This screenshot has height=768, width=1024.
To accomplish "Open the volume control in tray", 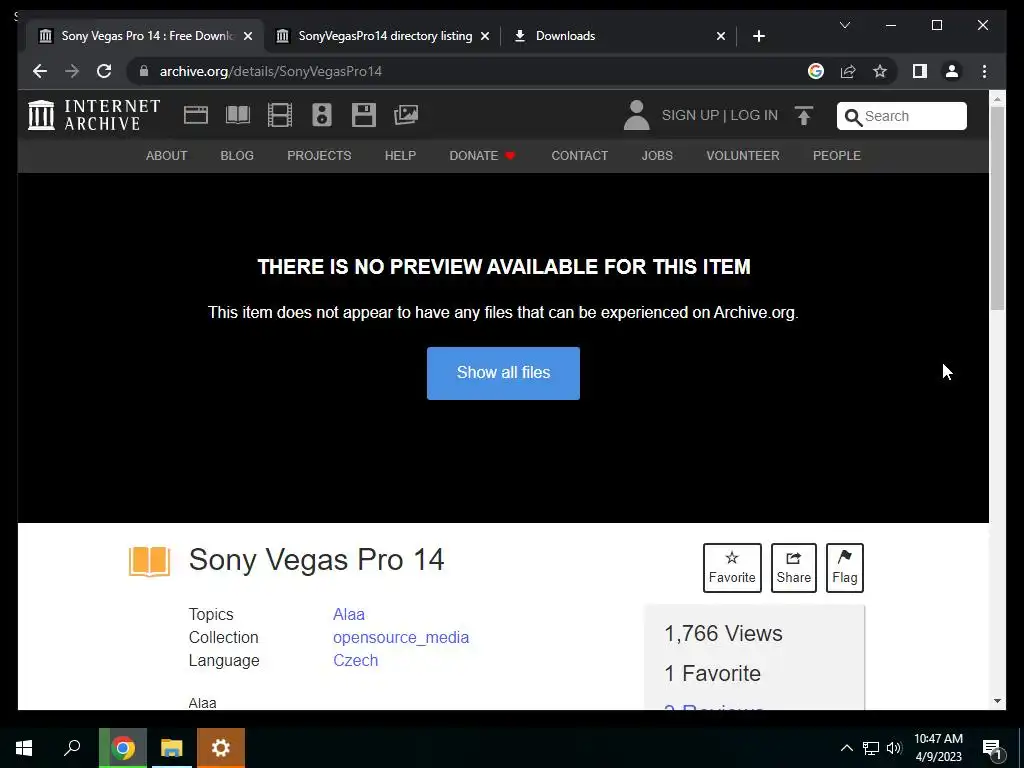I will (x=894, y=748).
